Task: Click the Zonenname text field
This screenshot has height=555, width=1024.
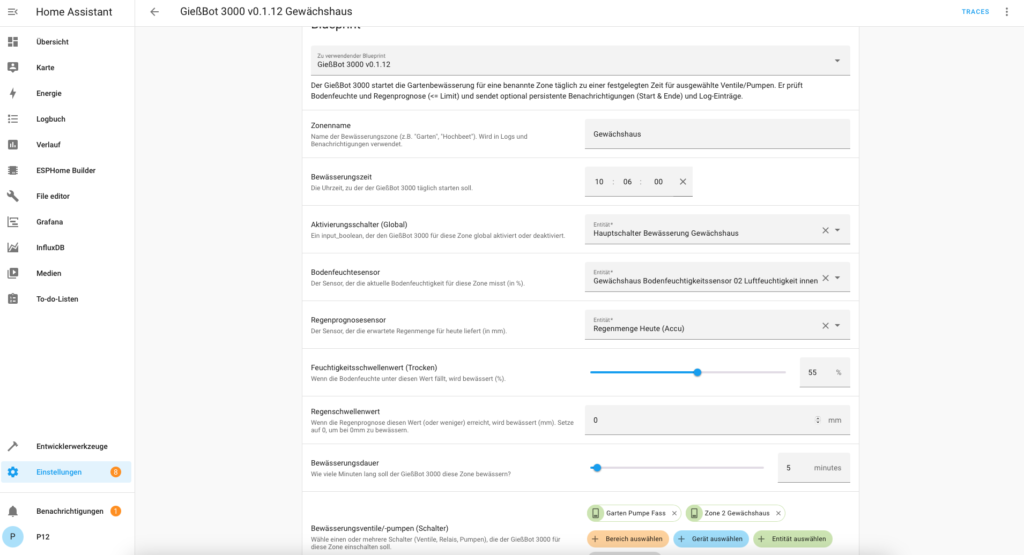Action: click(x=717, y=134)
